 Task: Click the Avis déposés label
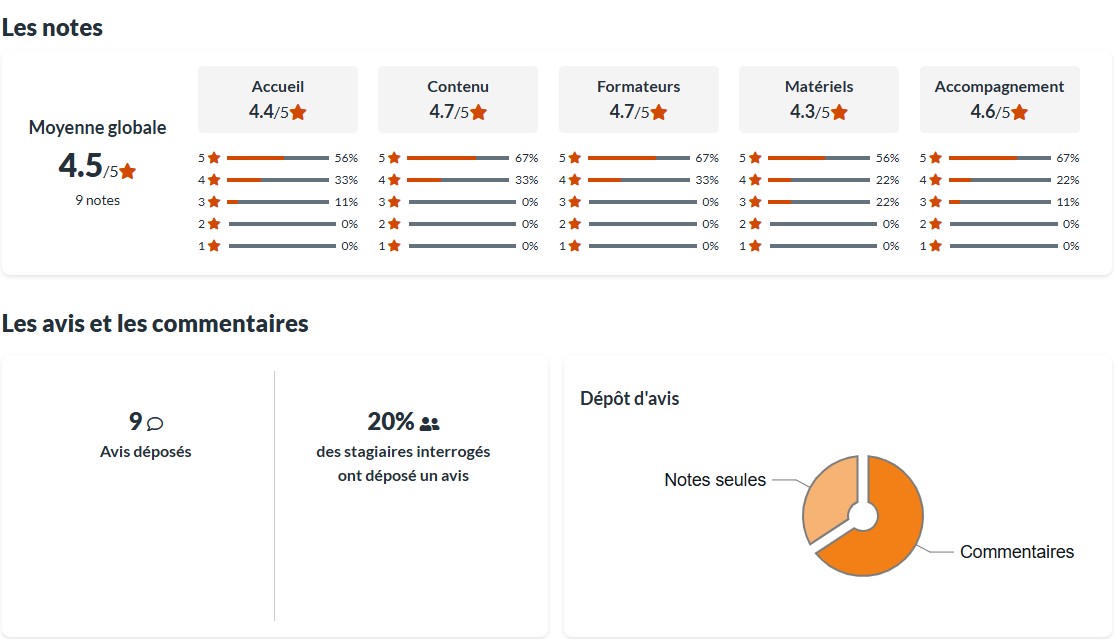(146, 452)
